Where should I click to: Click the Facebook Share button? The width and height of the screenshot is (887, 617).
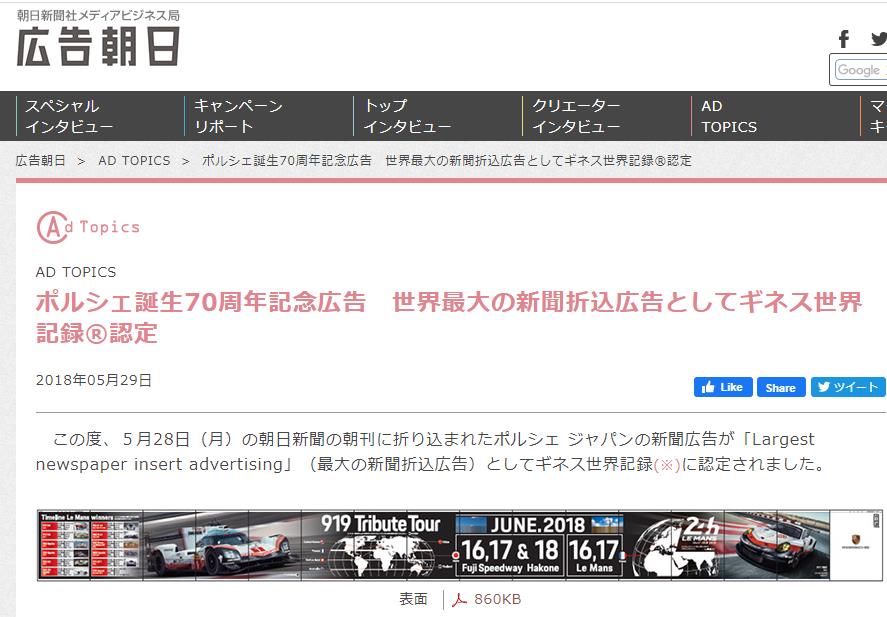(x=781, y=387)
